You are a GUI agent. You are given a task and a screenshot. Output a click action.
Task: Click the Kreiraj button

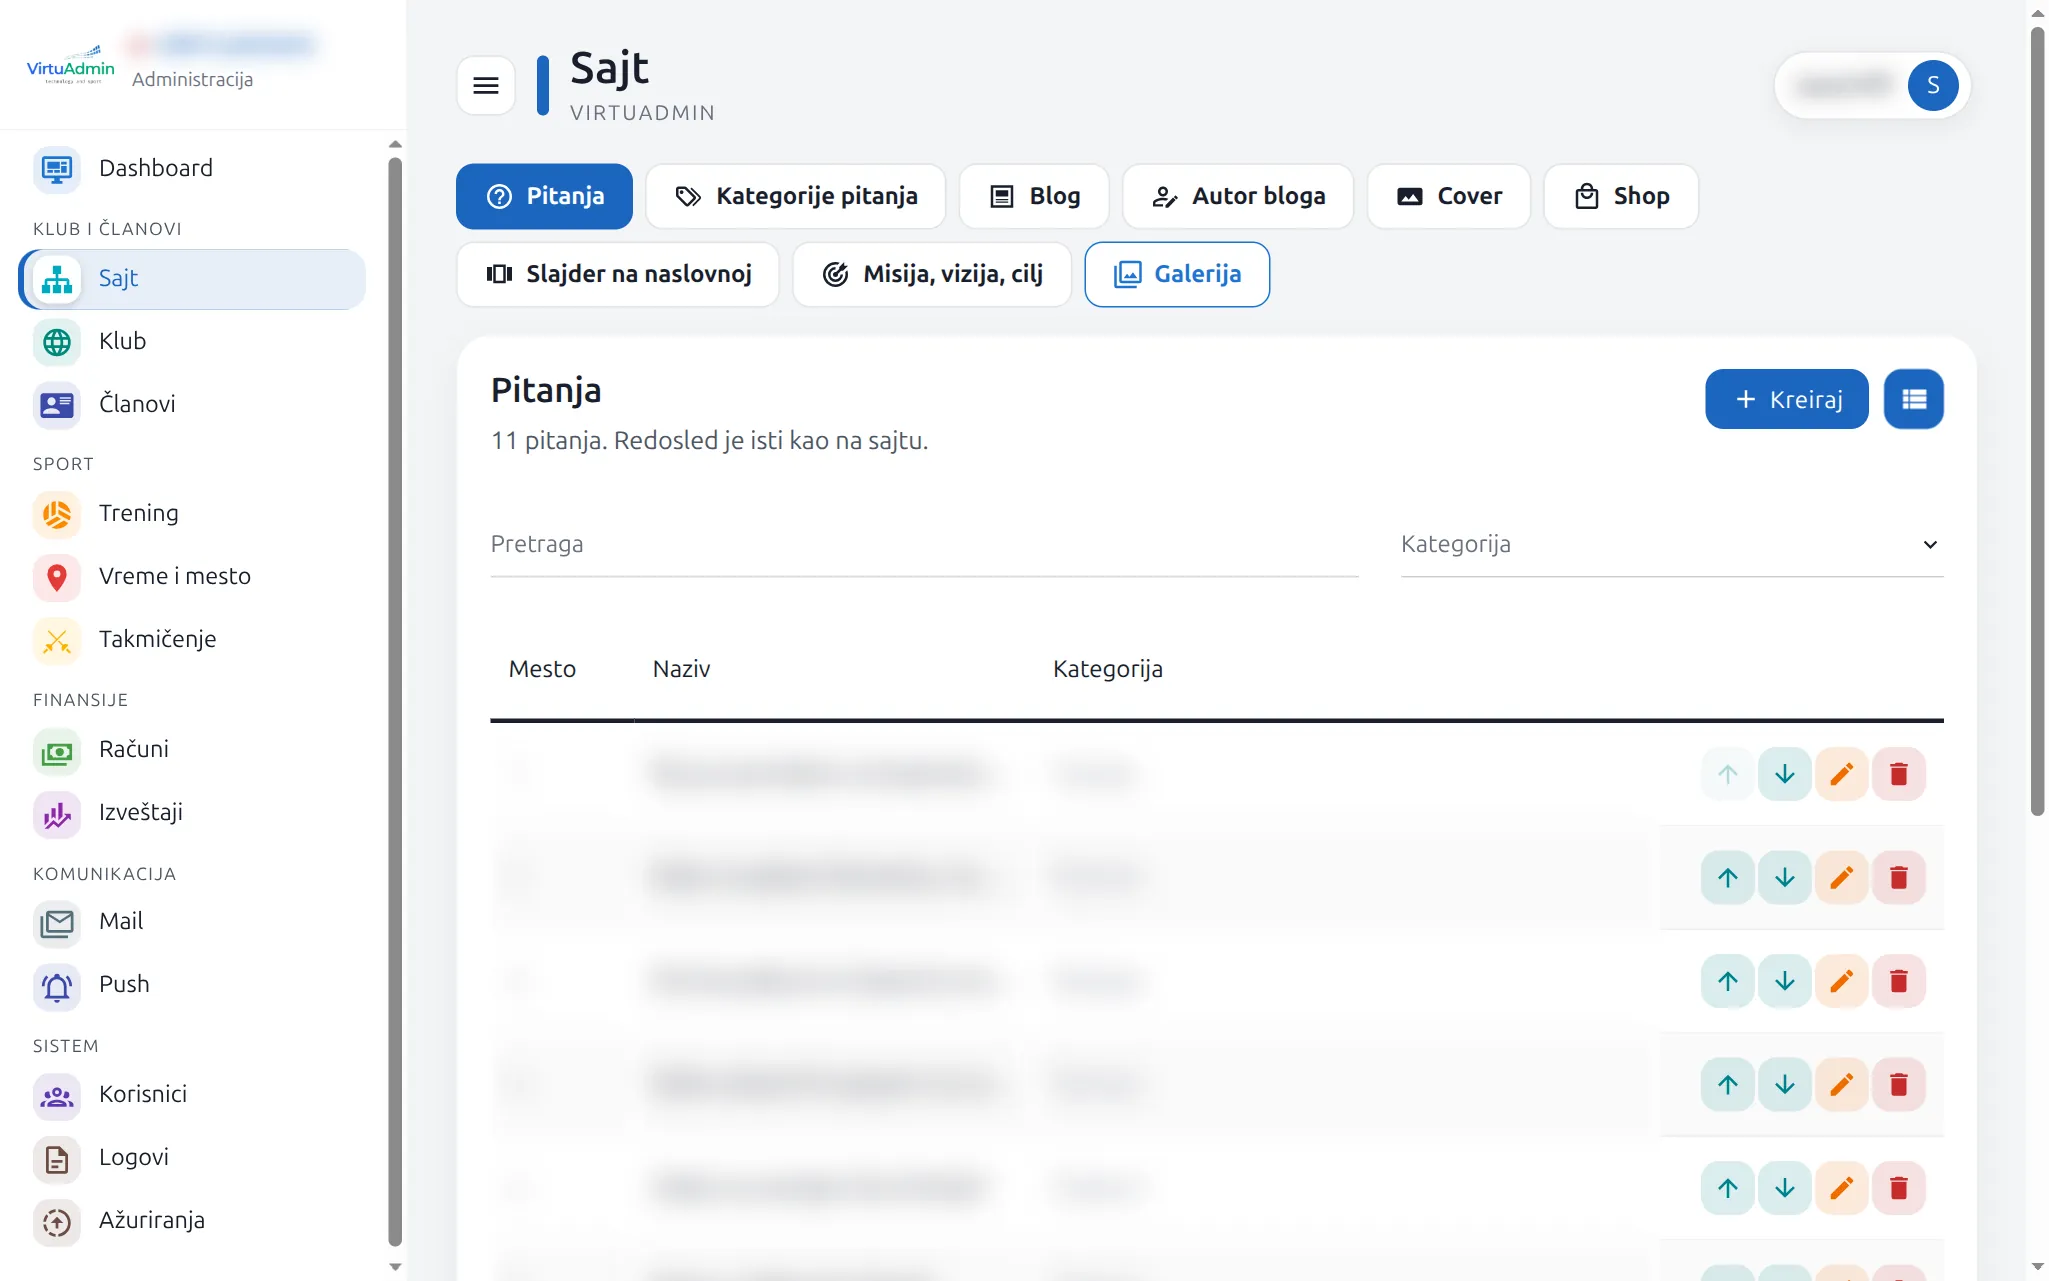tap(1786, 399)
